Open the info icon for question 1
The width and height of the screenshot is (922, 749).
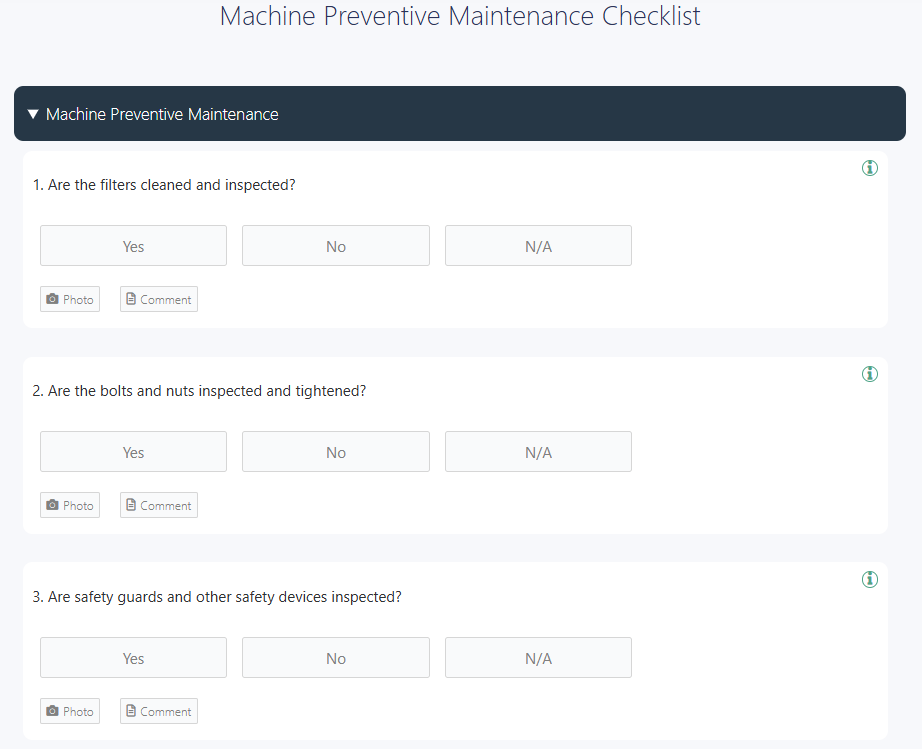870,168
